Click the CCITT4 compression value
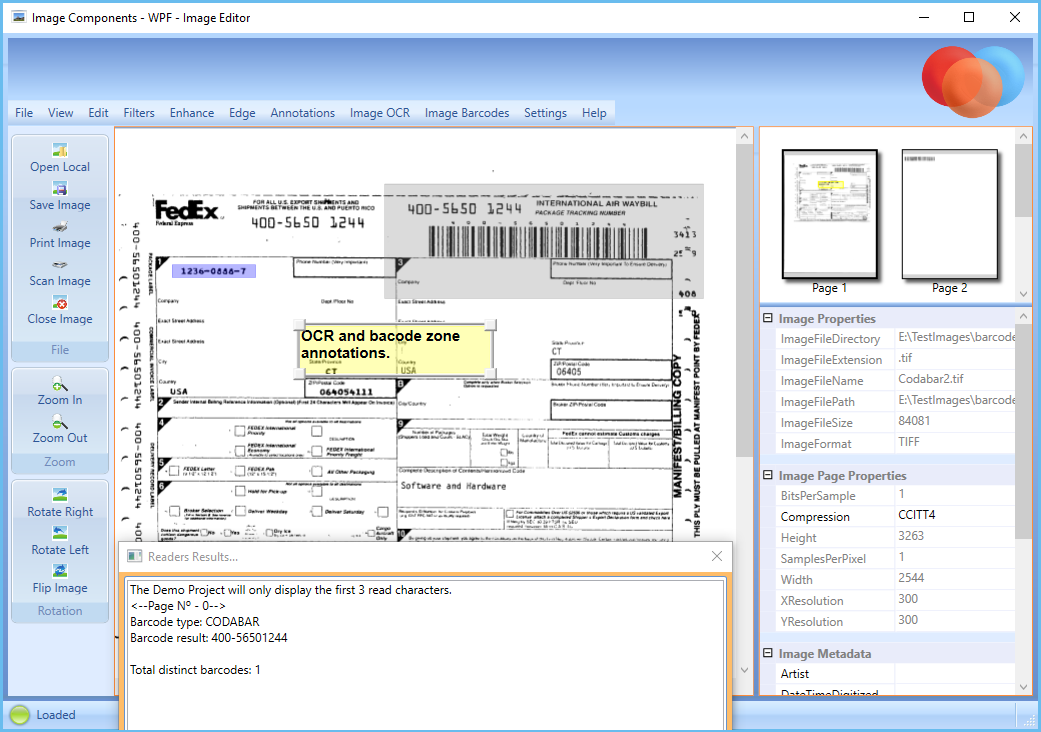 click(917, 515)
